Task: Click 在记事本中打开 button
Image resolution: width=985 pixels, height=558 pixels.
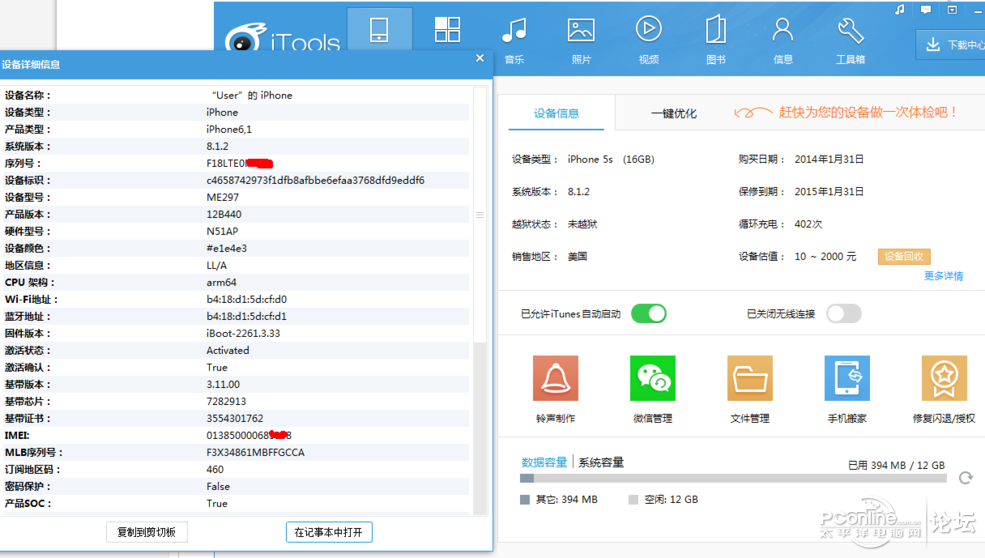Action: click(x=329, y=532)
